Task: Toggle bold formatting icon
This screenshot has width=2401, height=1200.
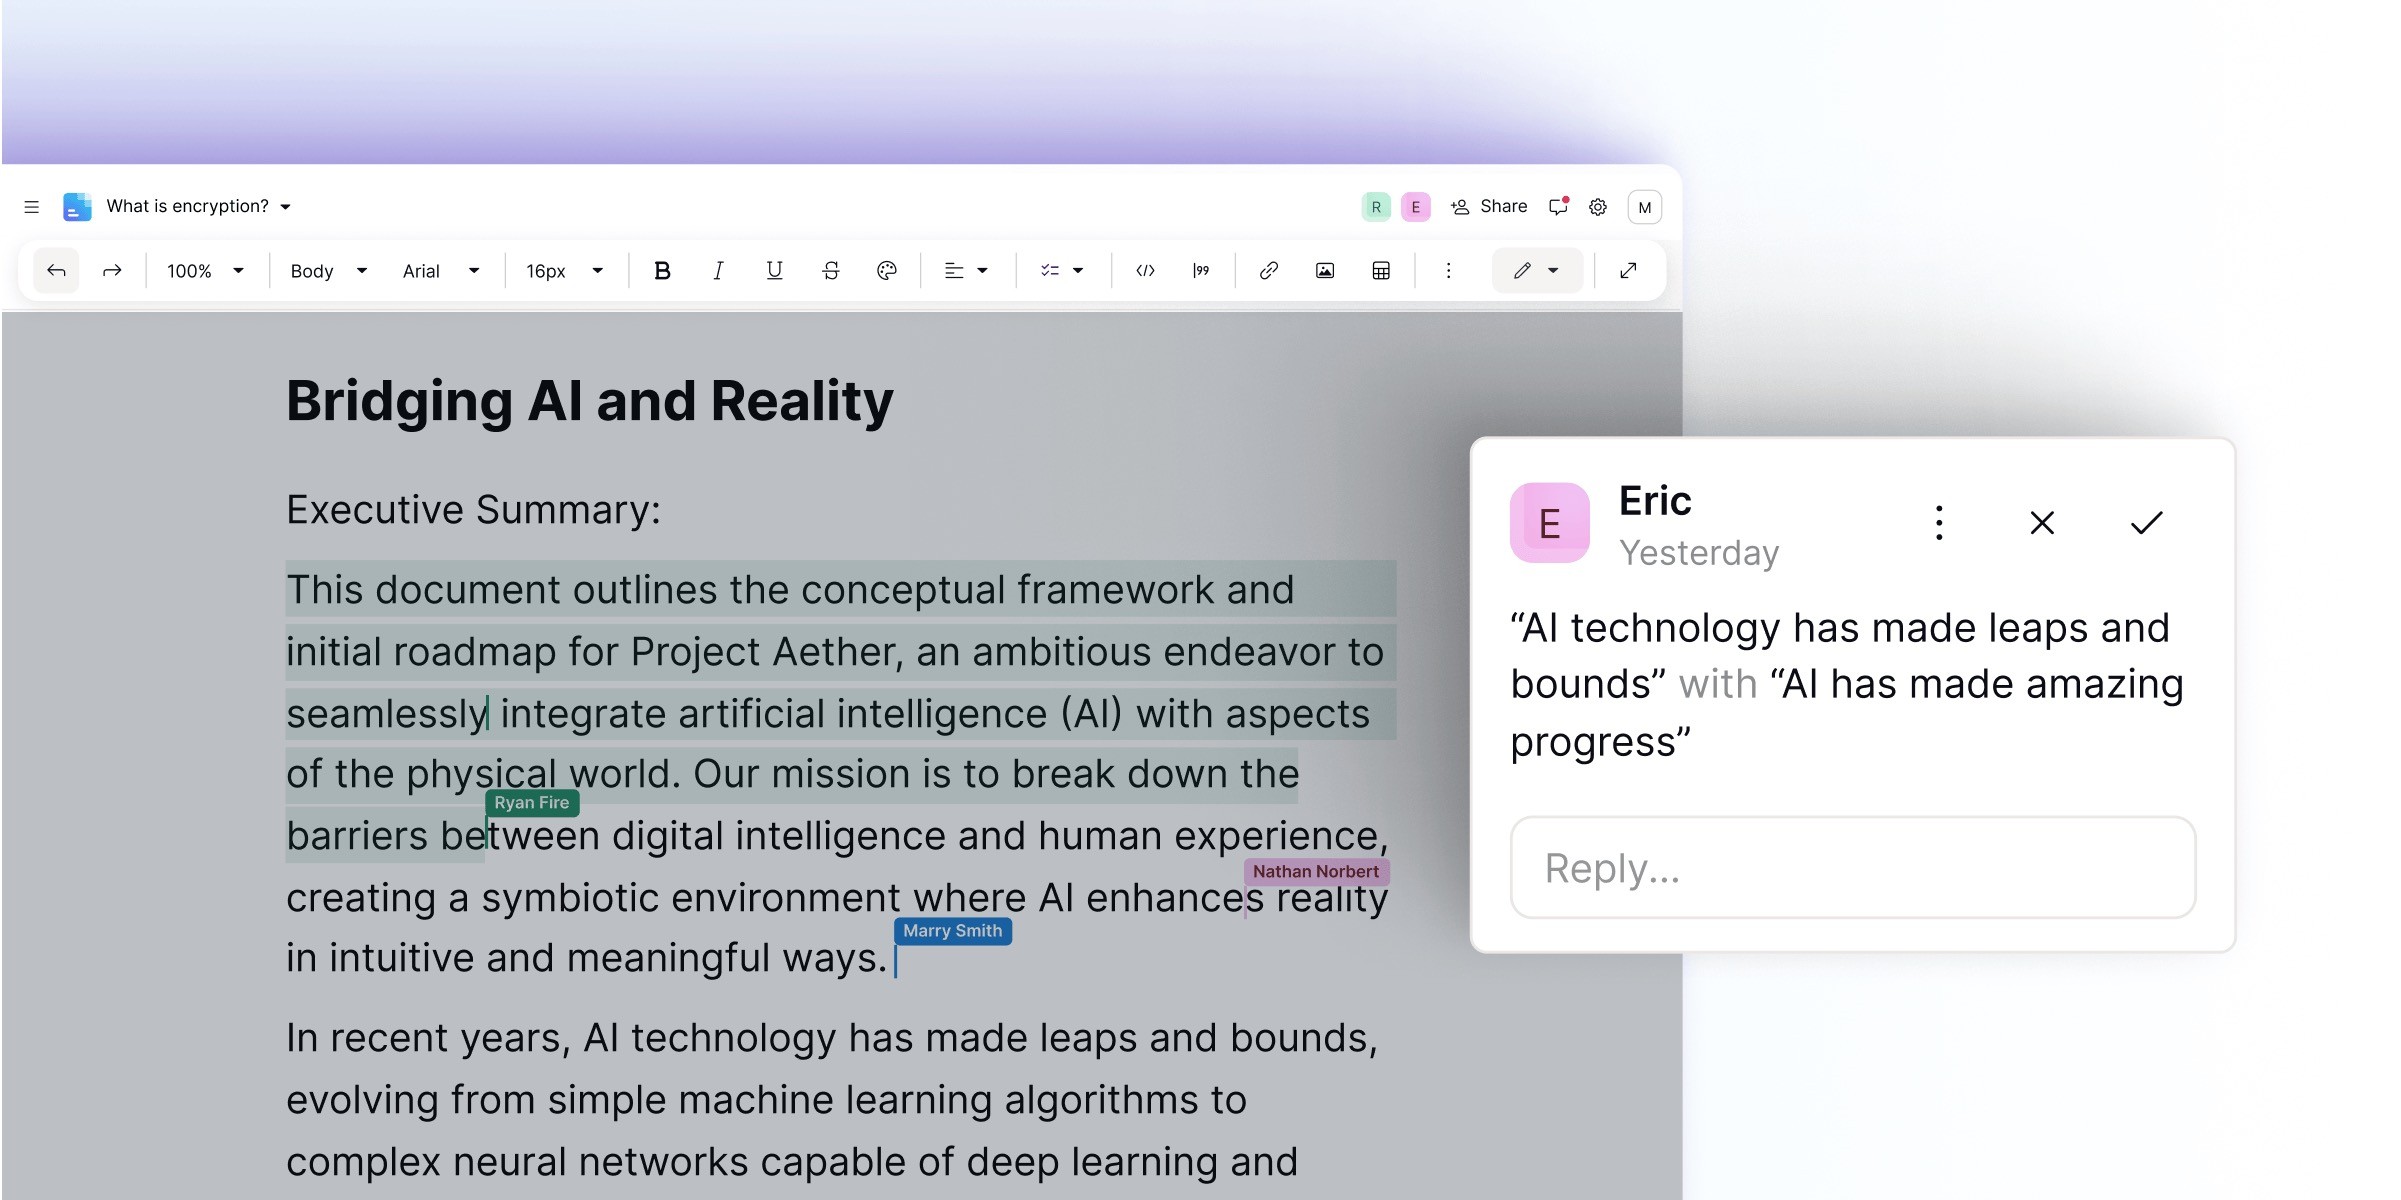Action: point(660,271)
